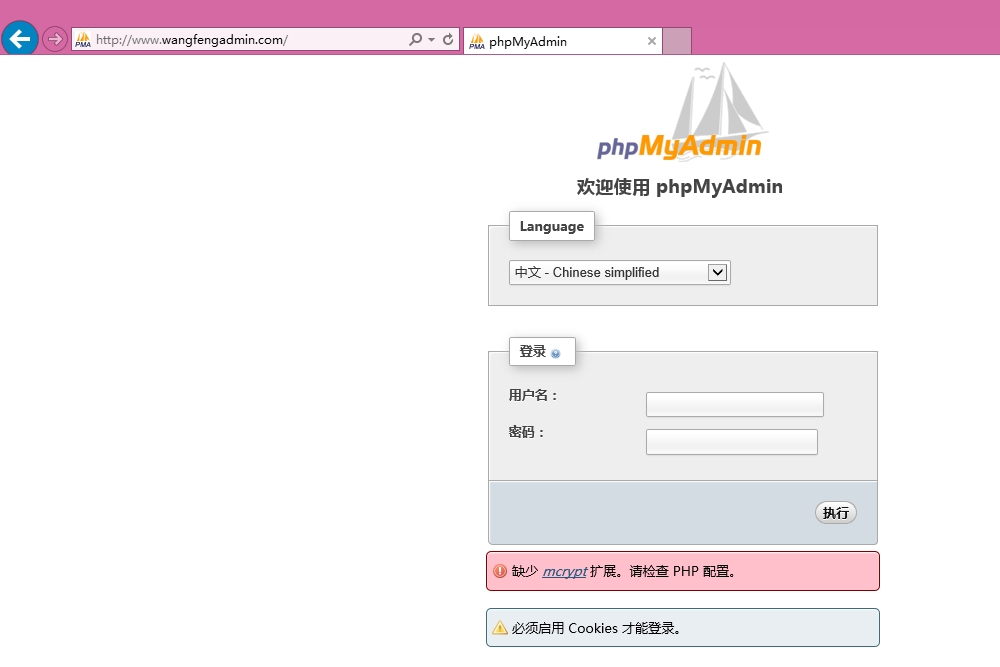Click the 用户名 label

533,395
